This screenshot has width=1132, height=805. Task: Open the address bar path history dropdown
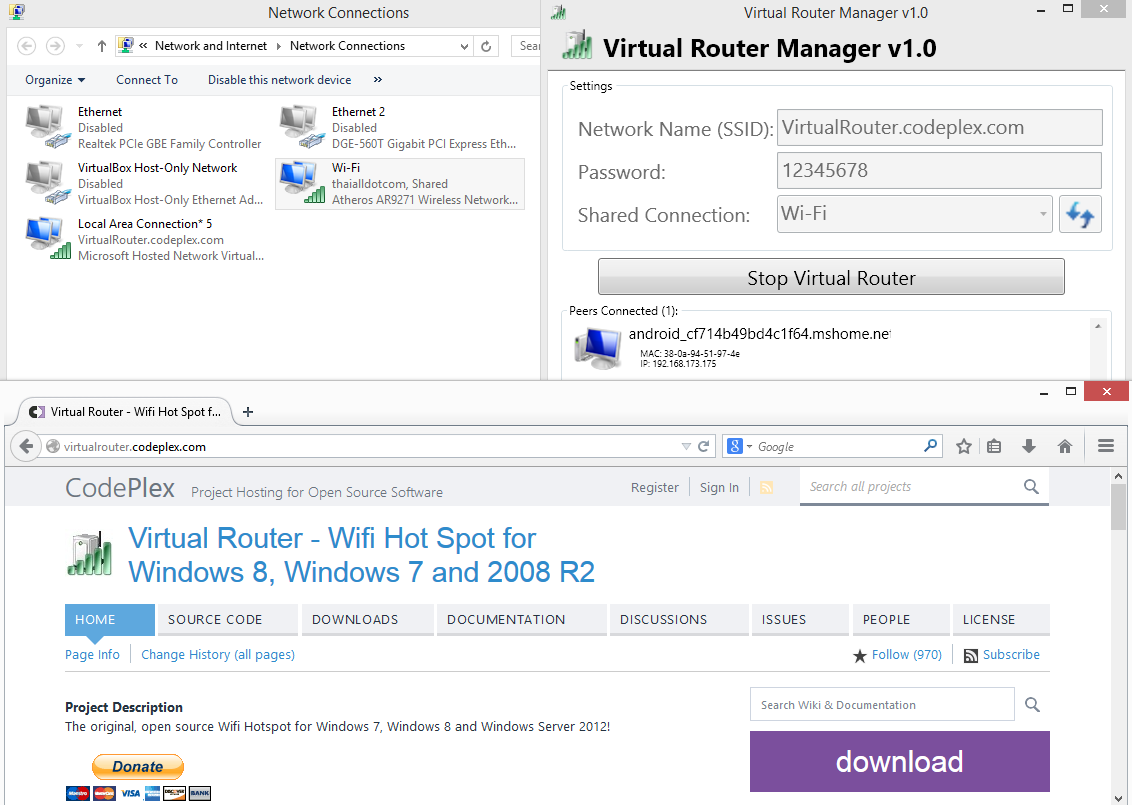(x=464, y=46)
